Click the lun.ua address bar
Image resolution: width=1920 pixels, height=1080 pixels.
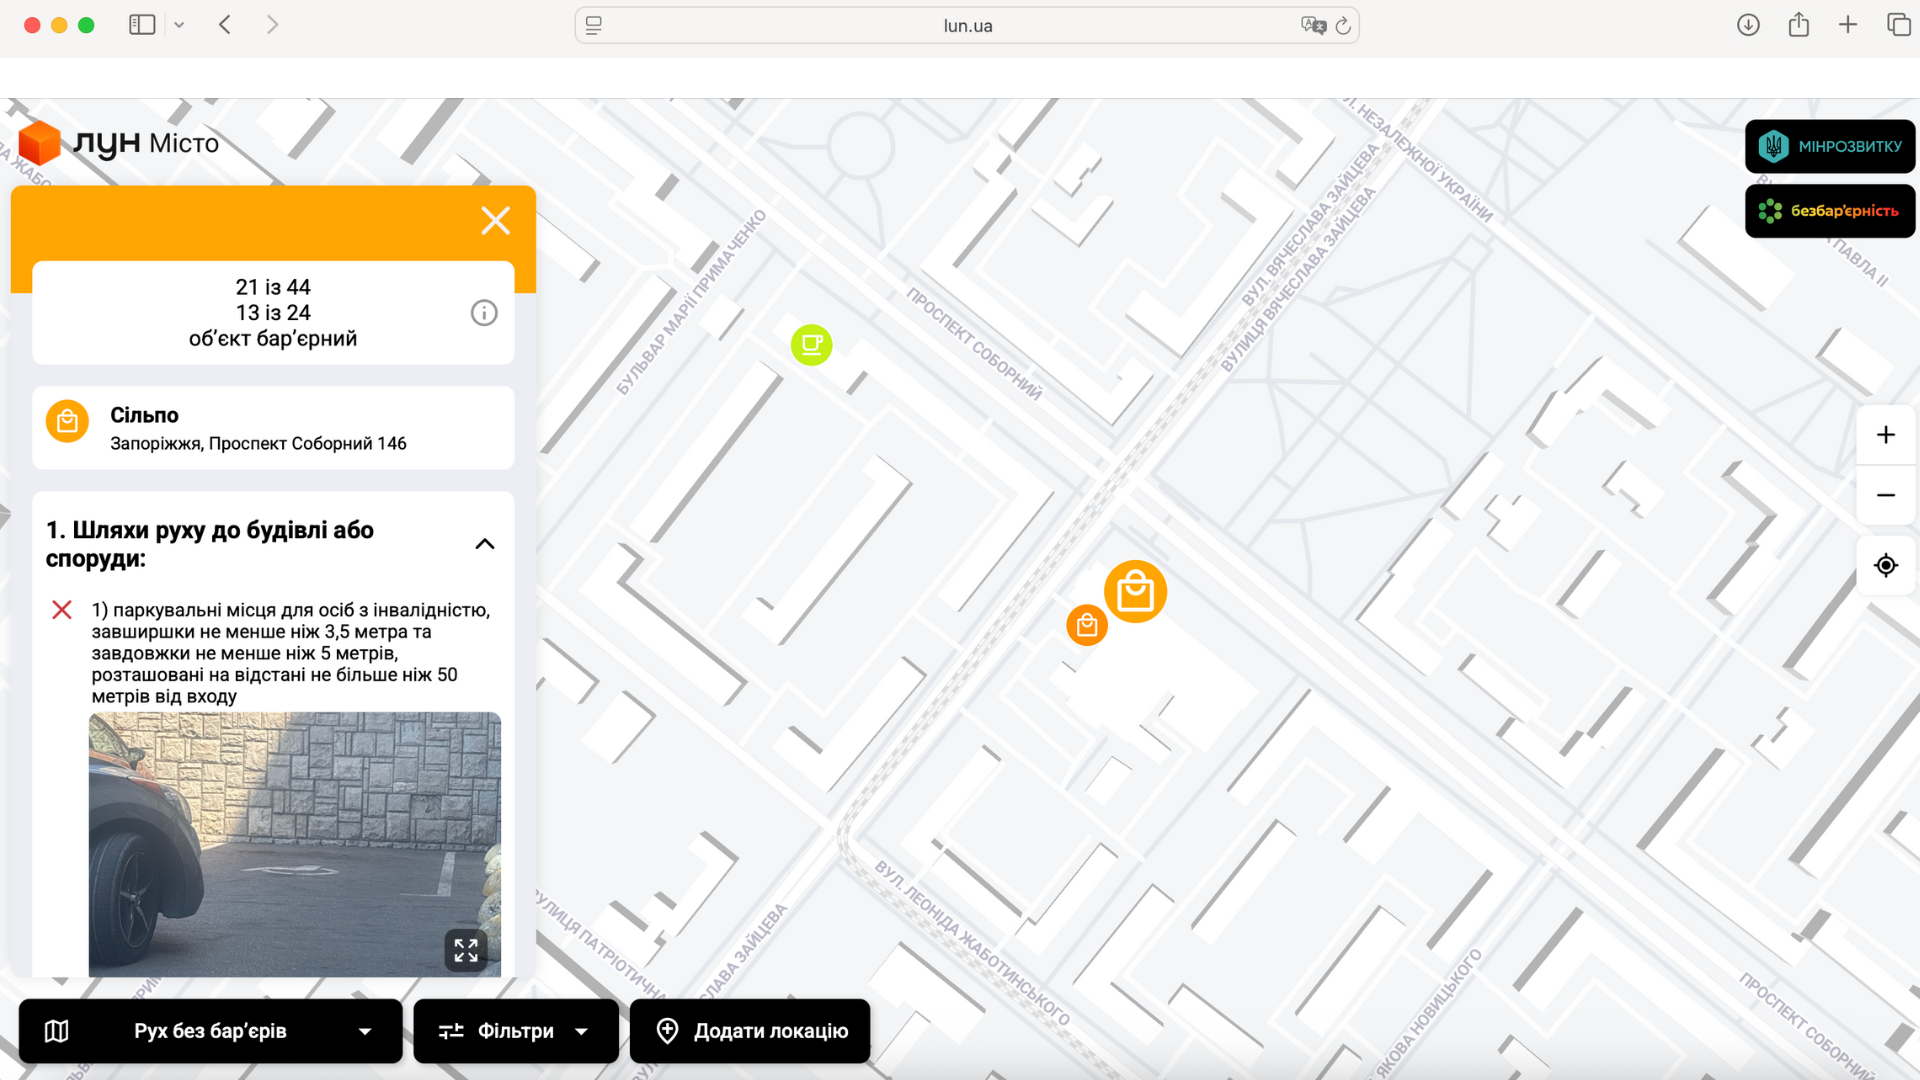pyautogui.click(x=966, y=26)
